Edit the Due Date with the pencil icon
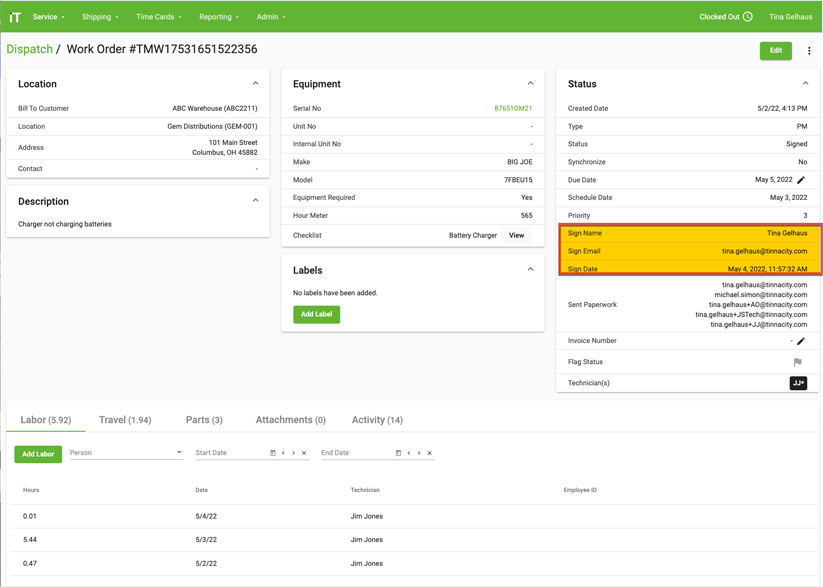The width and height of the screenshot is (823, 587). pyautogui.click(x=802, y=178)
